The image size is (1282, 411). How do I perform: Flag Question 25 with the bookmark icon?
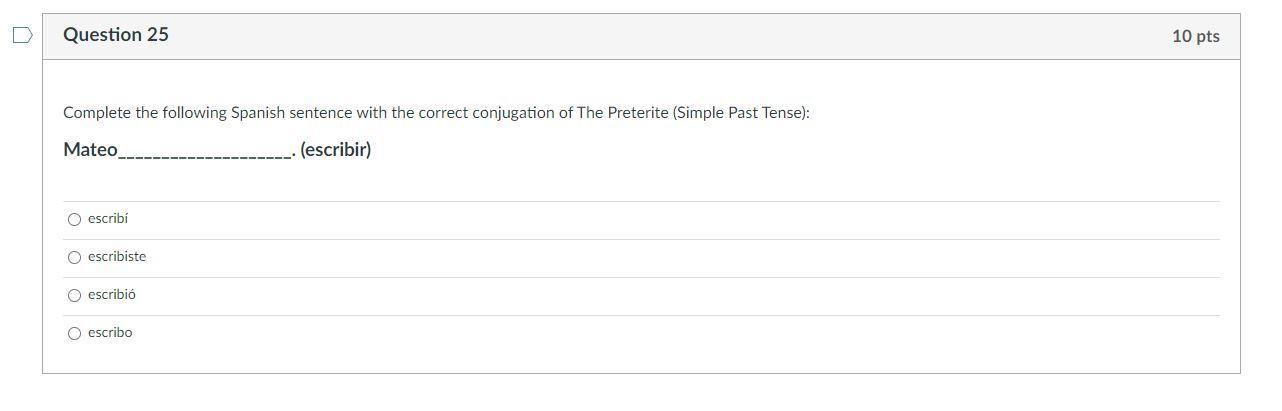click(x=22, y=36)
